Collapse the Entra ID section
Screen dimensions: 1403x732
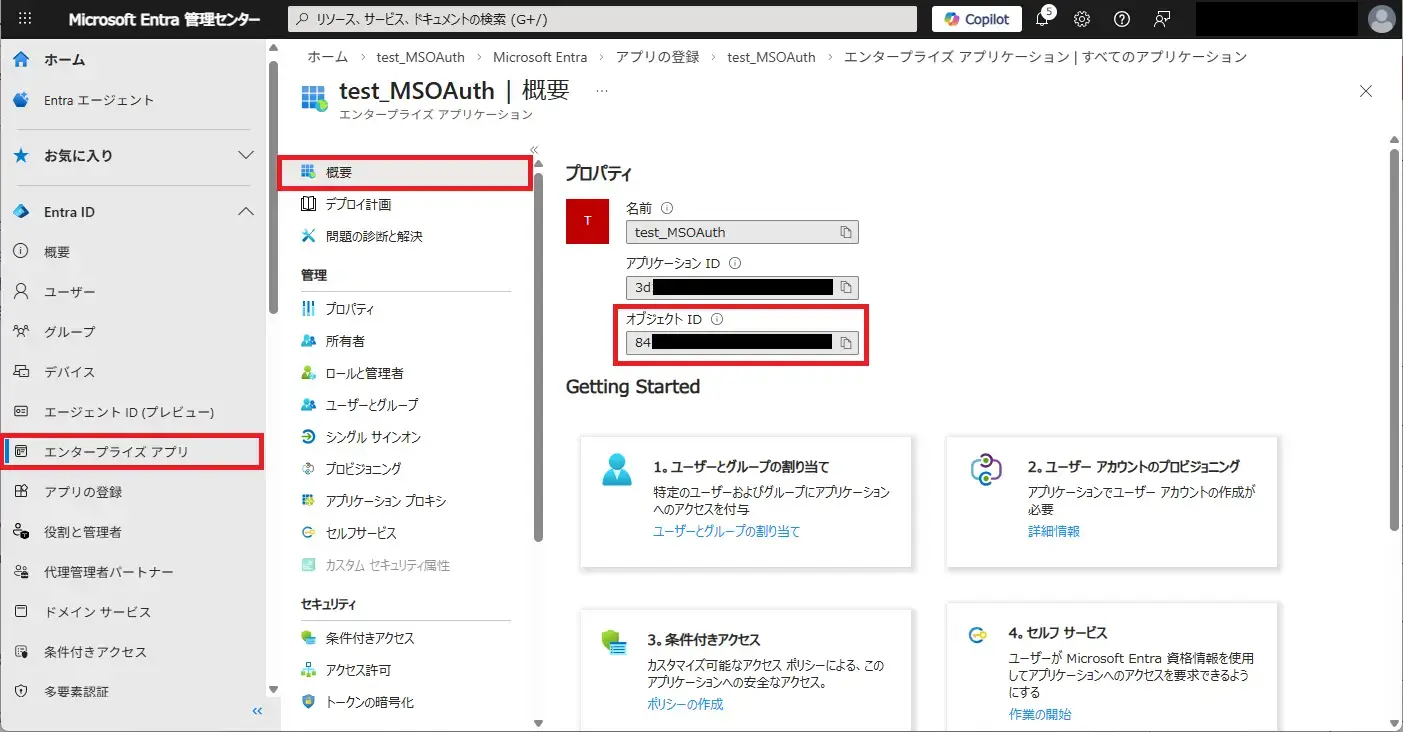coord(245,212)
